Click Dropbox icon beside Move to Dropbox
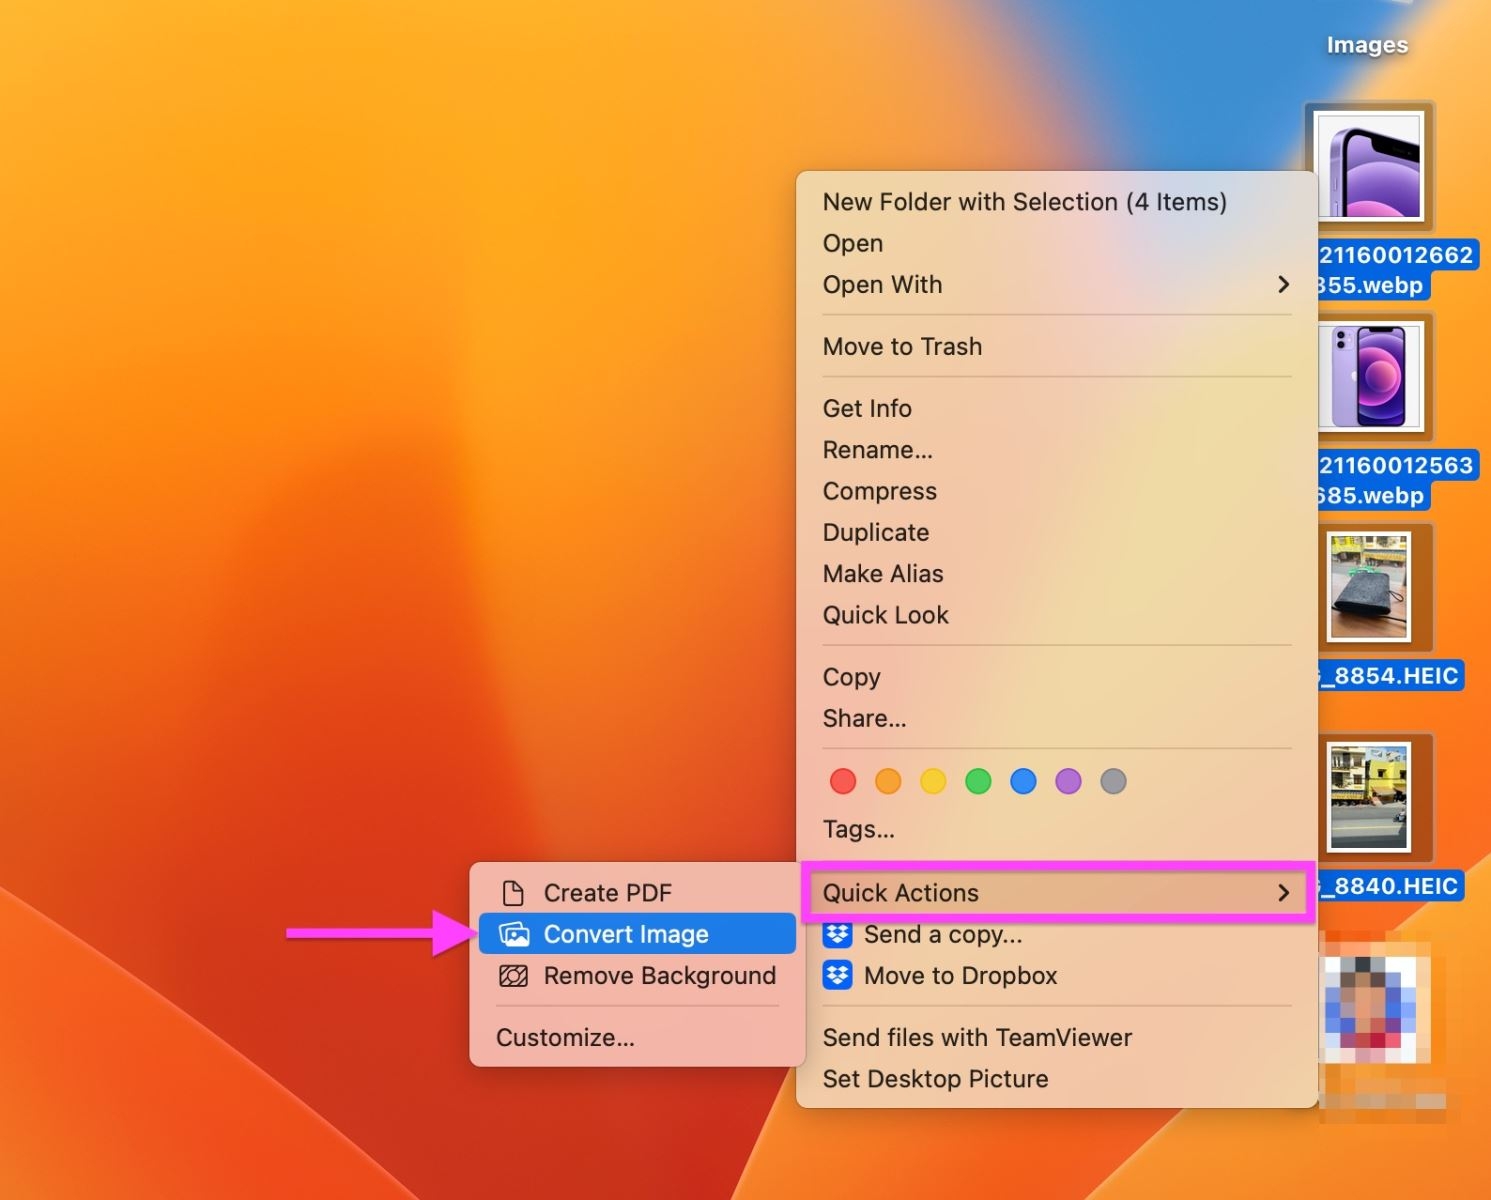This screenshot has height=1200, width=1491. click(x=838, y=975)
